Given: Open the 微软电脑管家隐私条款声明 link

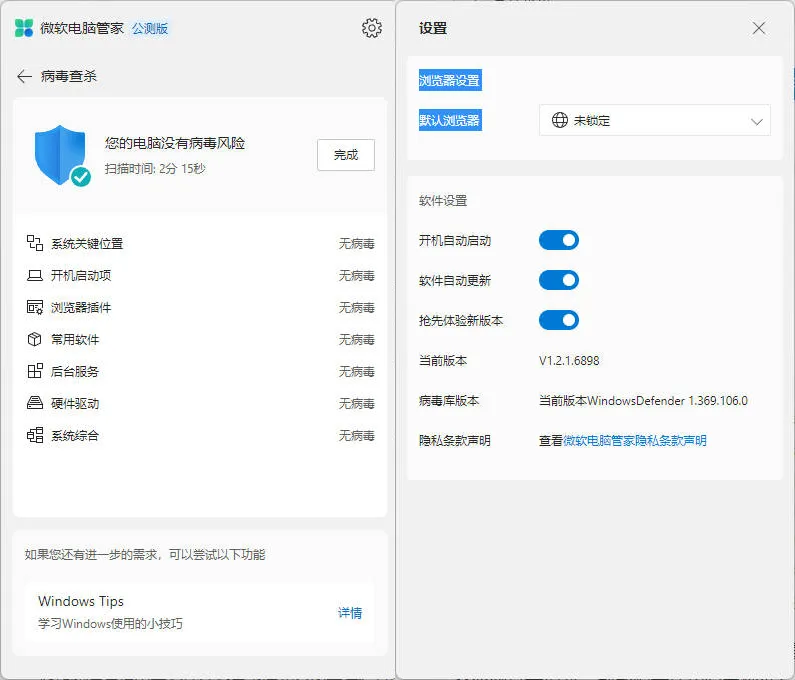Looking at the screenshot, I should pos(635,441).
